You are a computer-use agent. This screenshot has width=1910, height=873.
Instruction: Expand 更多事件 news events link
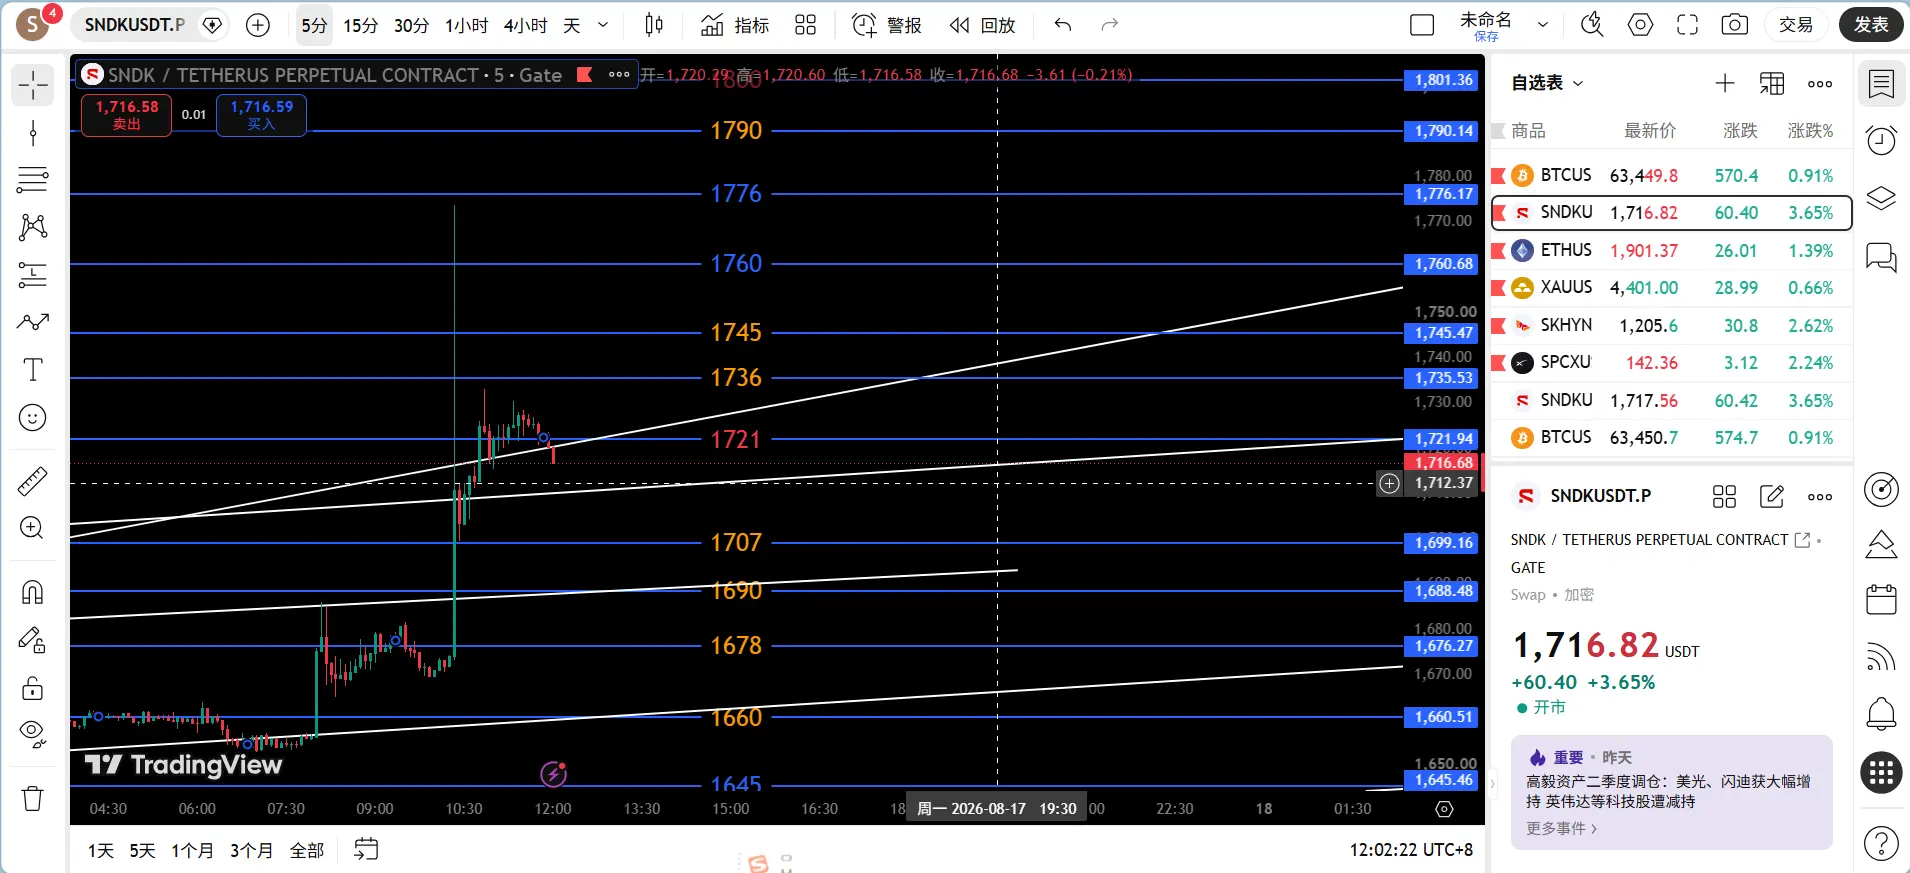[1562, 828]
